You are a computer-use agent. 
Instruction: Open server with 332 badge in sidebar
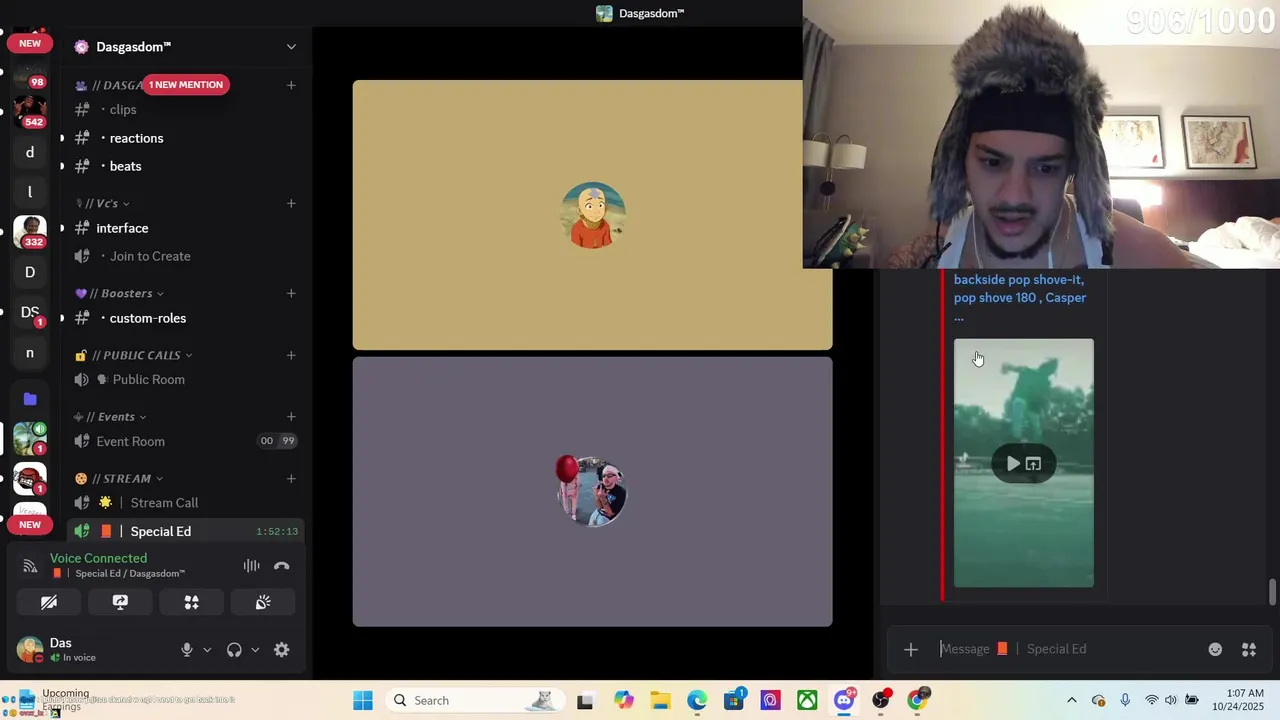pos(30,232)
